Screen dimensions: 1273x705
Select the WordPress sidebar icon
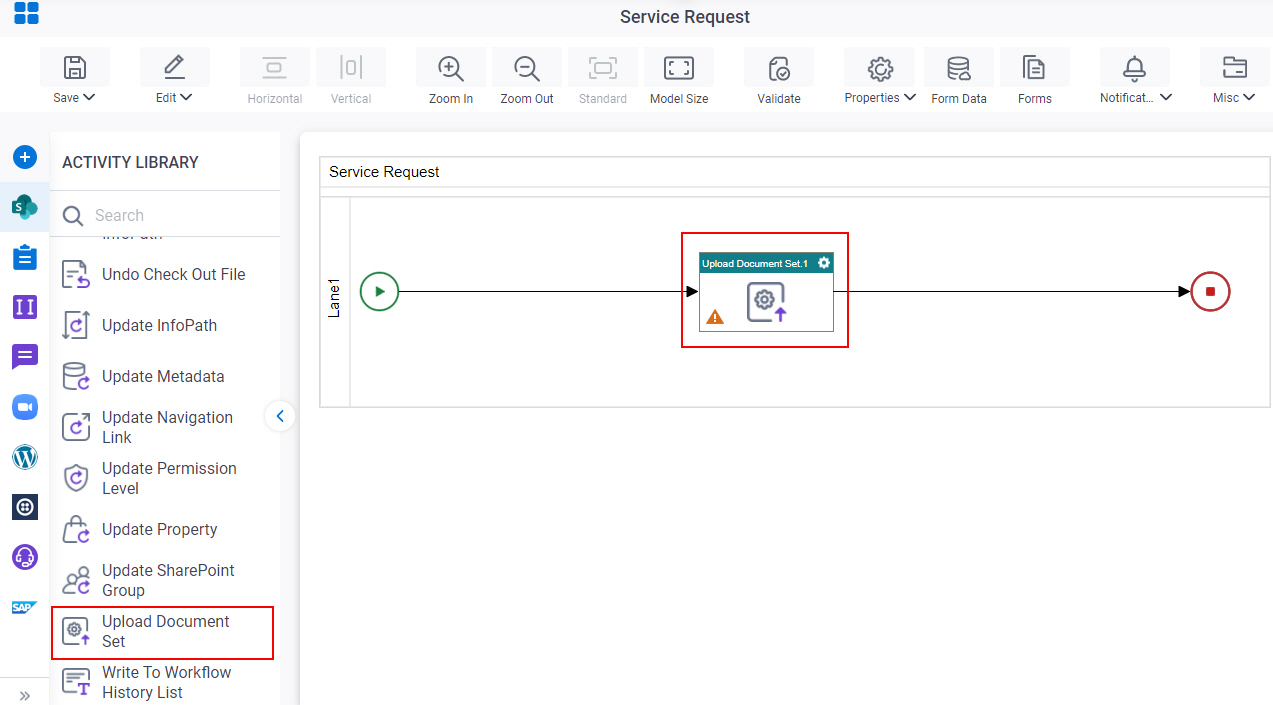[x=25, y=457]
